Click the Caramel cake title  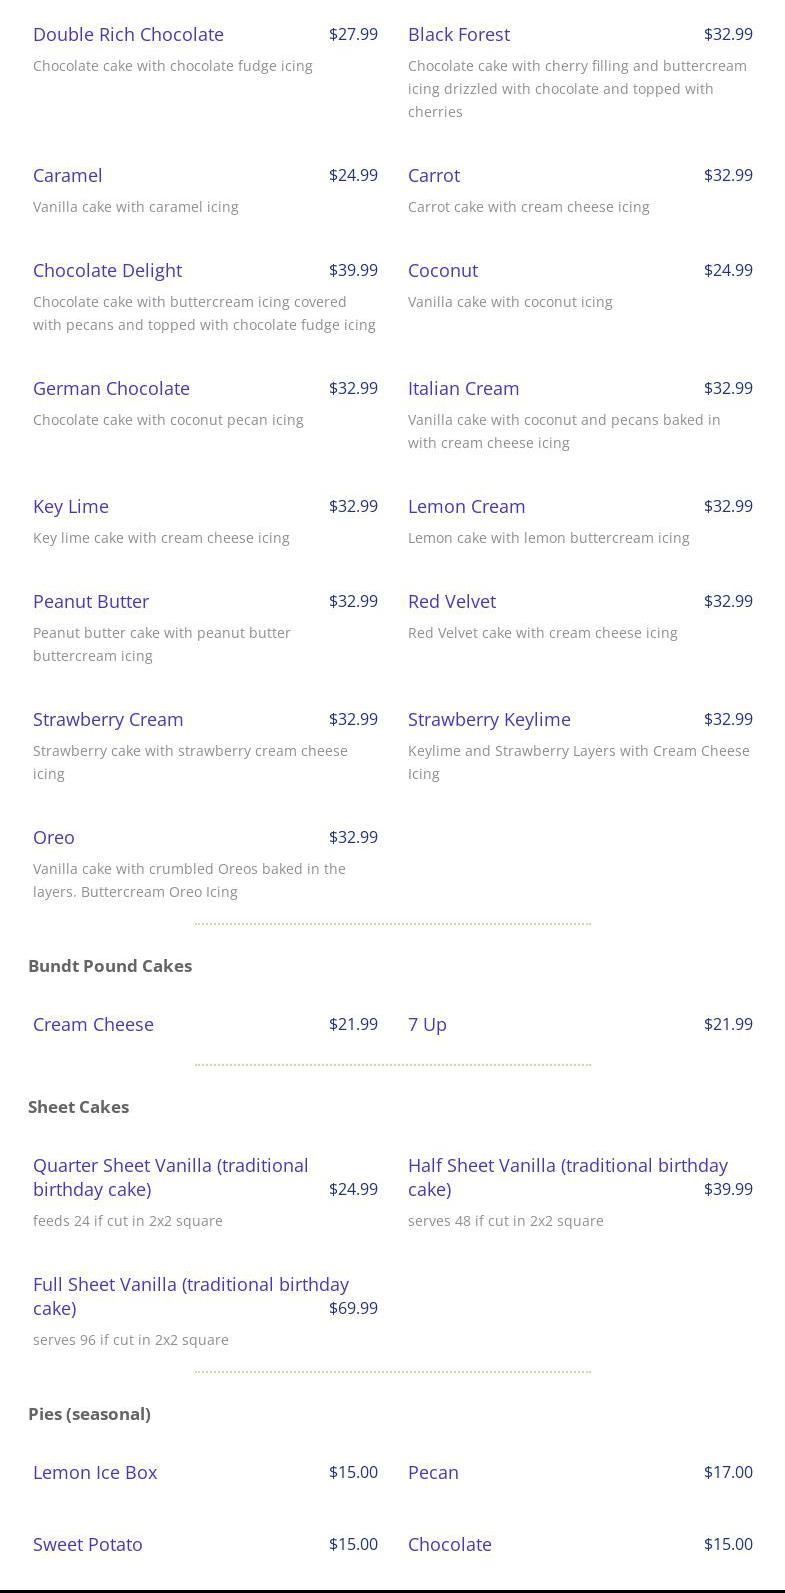point(67,175)
